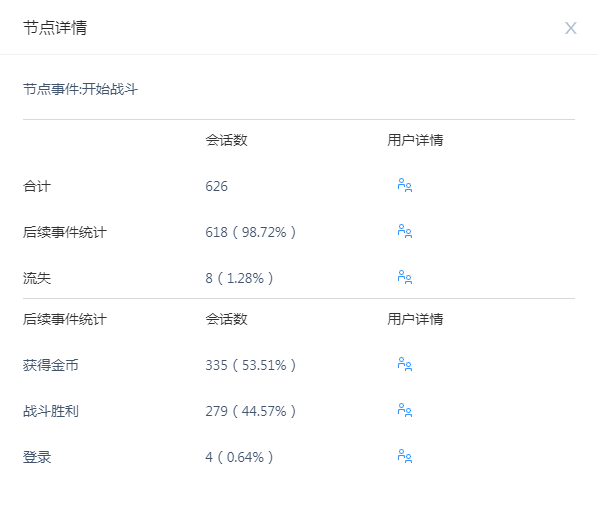Click the 流失 row label
The height and width of the screenshot is (521, 598).
(37, 278)
